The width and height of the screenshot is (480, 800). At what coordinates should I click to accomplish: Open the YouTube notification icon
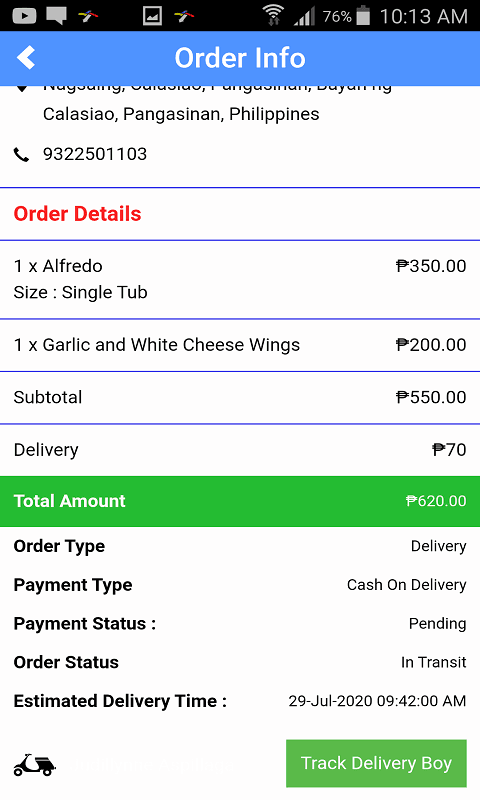(x=24, y=16)
